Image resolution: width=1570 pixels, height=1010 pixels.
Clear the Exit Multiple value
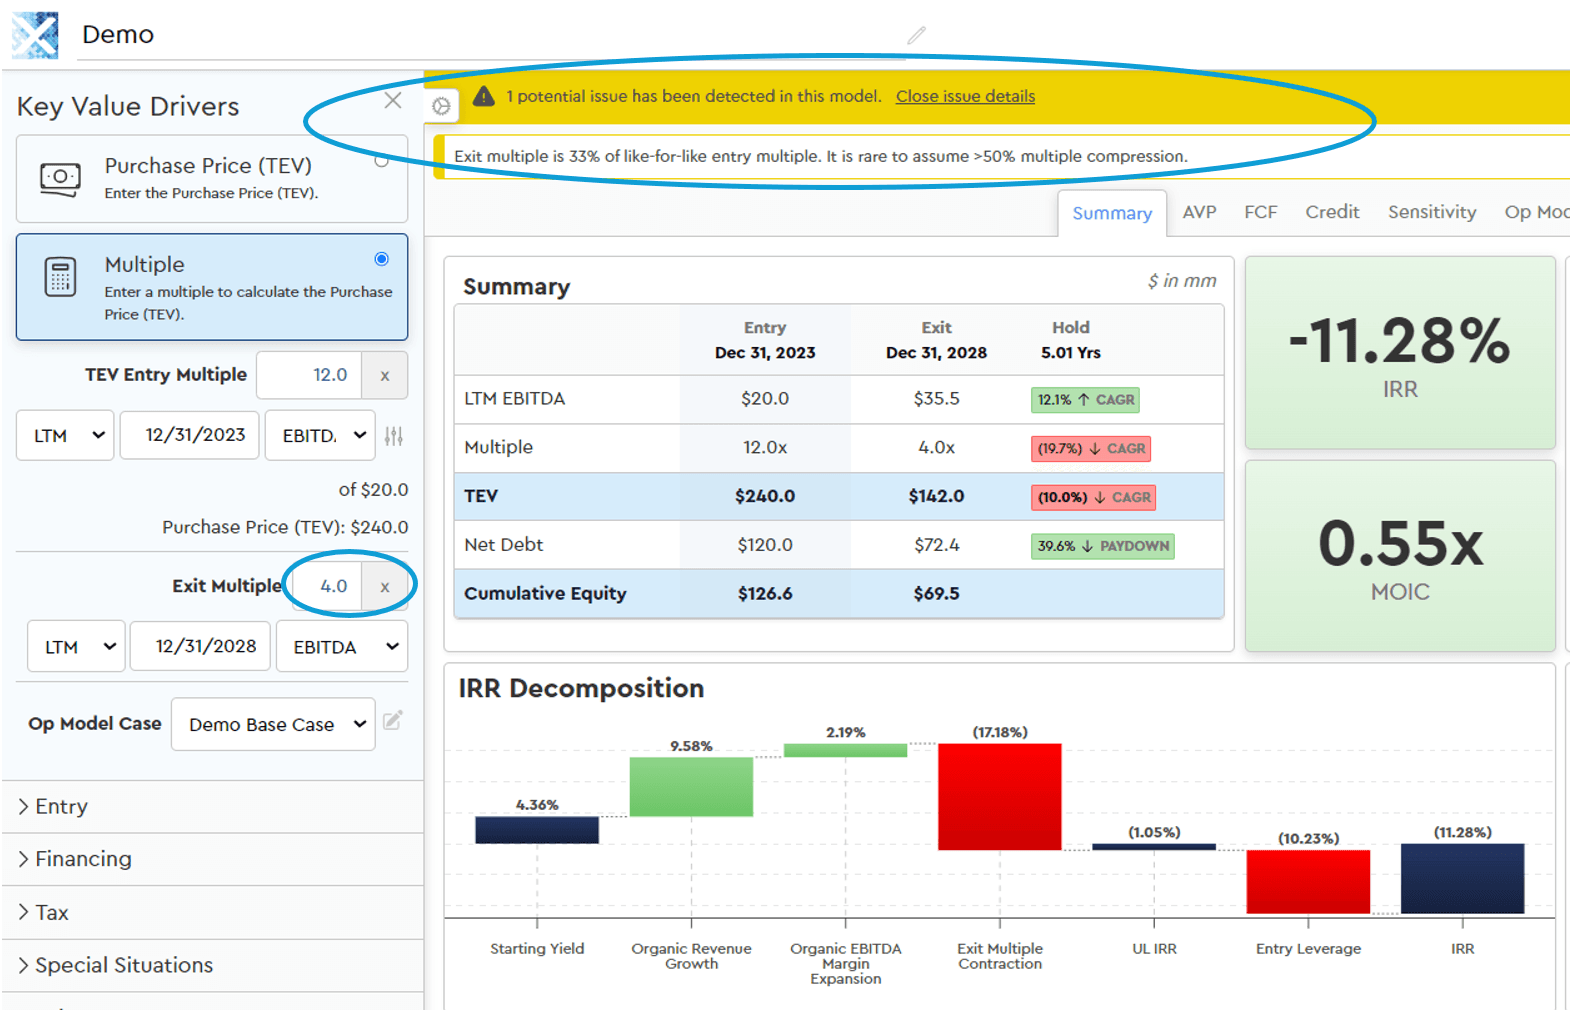[385, 587]
